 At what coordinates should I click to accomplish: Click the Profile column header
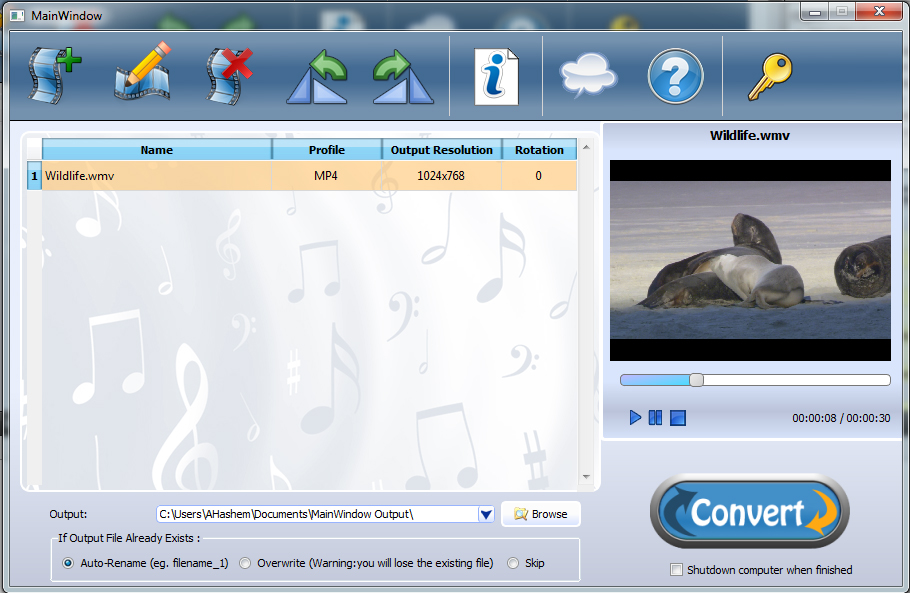pos(327,150)
